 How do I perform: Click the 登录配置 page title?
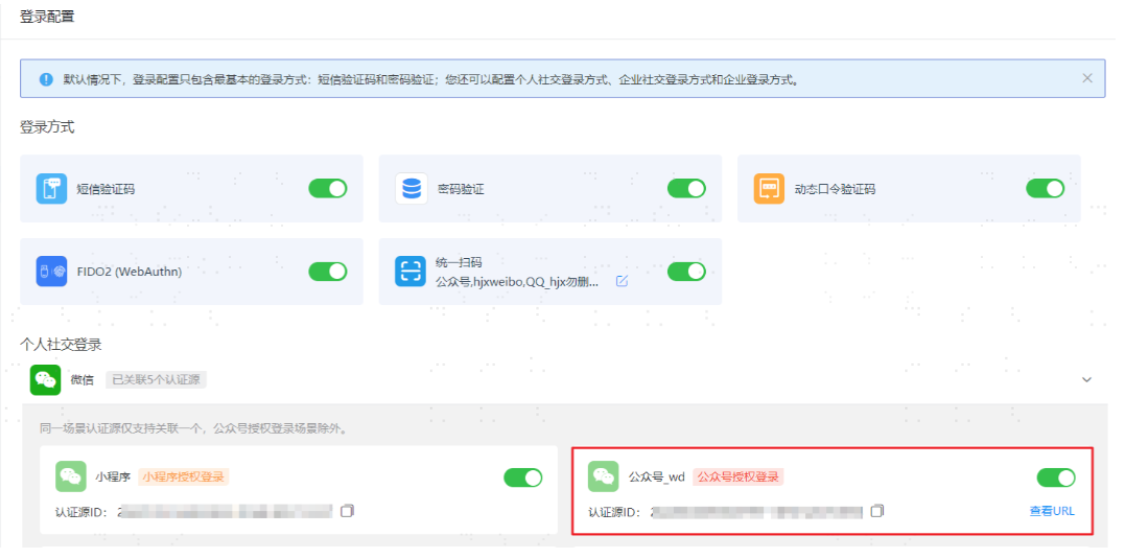(47, 16)
